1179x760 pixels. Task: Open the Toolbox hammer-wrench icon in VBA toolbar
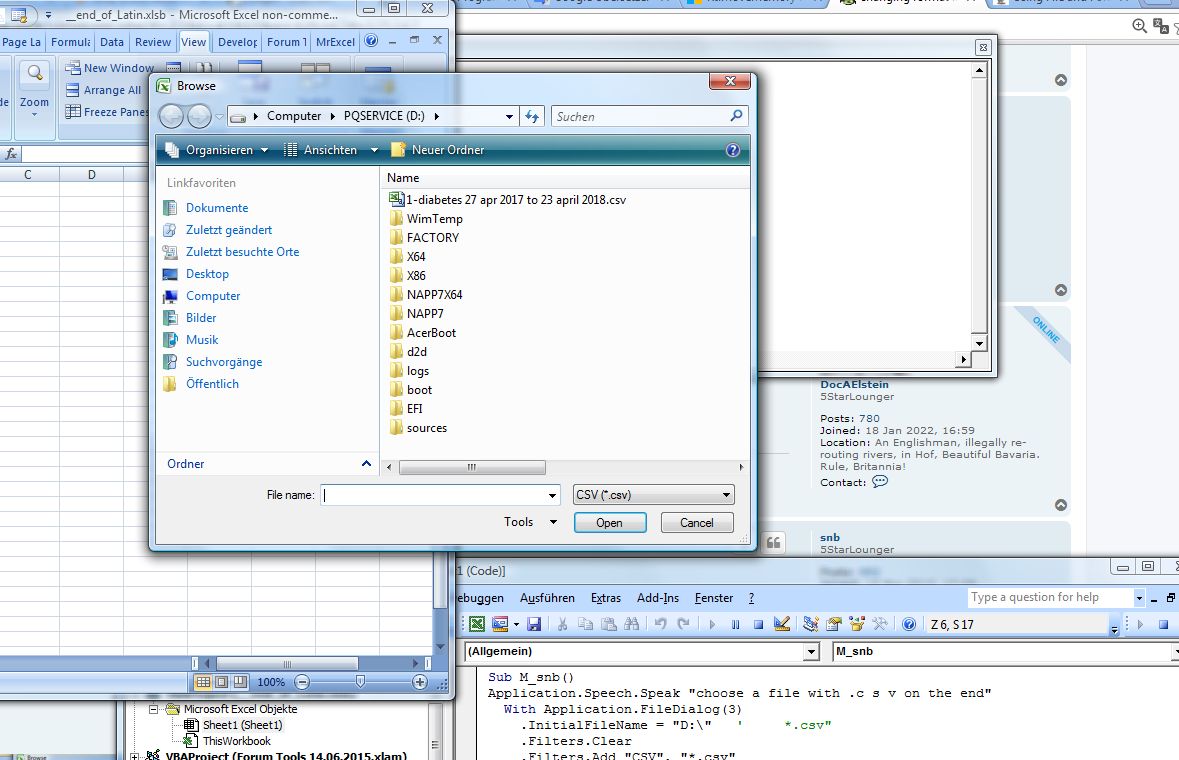[x=880, y=624]
